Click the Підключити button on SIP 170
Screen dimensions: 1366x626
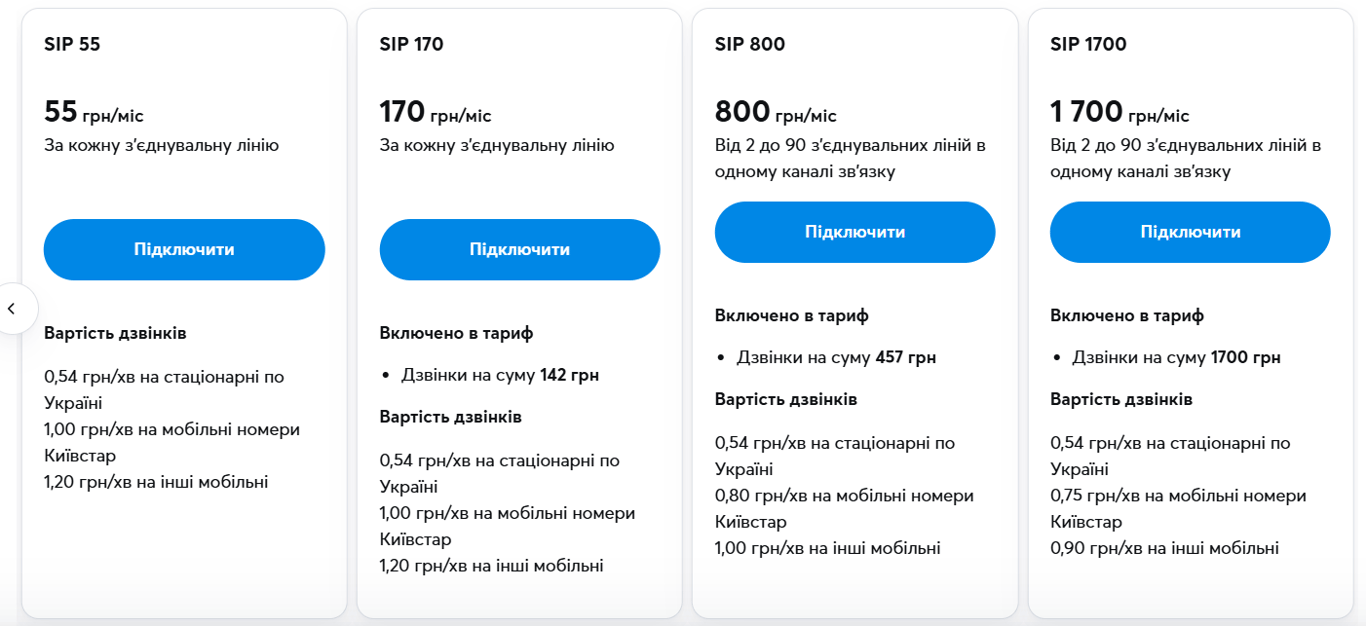click(x=519, y=249)
